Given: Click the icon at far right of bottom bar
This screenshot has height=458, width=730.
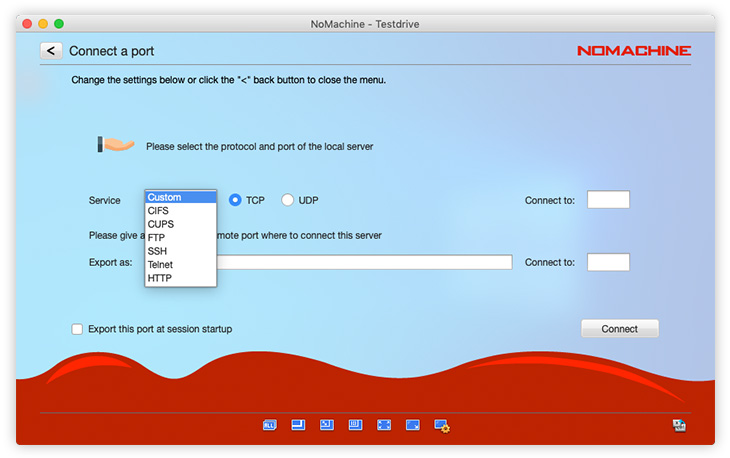Looking at the screenshot, I should click(679, 425).
